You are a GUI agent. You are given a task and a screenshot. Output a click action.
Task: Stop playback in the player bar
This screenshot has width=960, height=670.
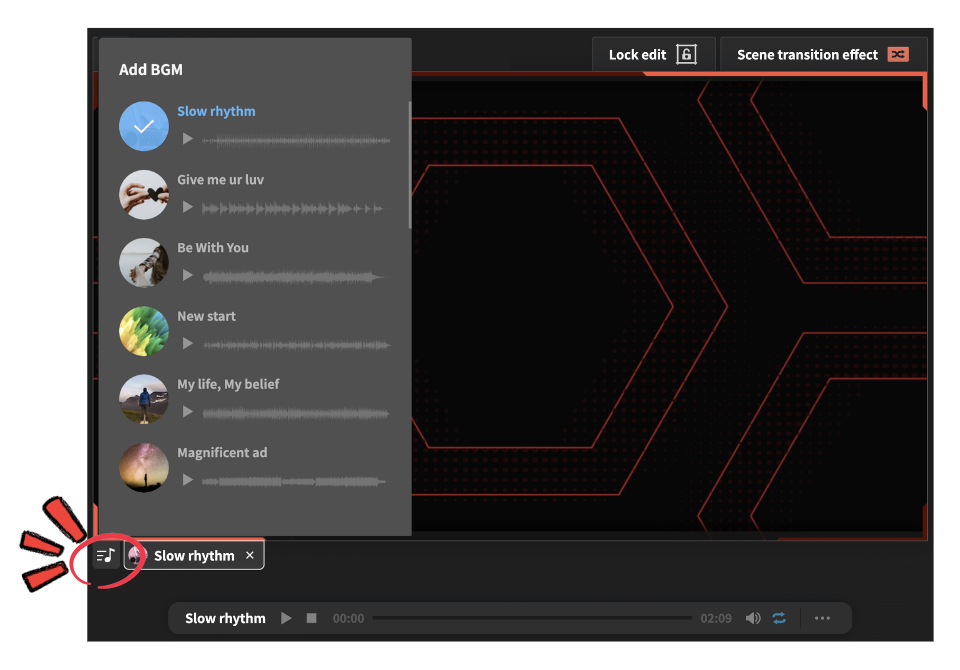[312, 618]
